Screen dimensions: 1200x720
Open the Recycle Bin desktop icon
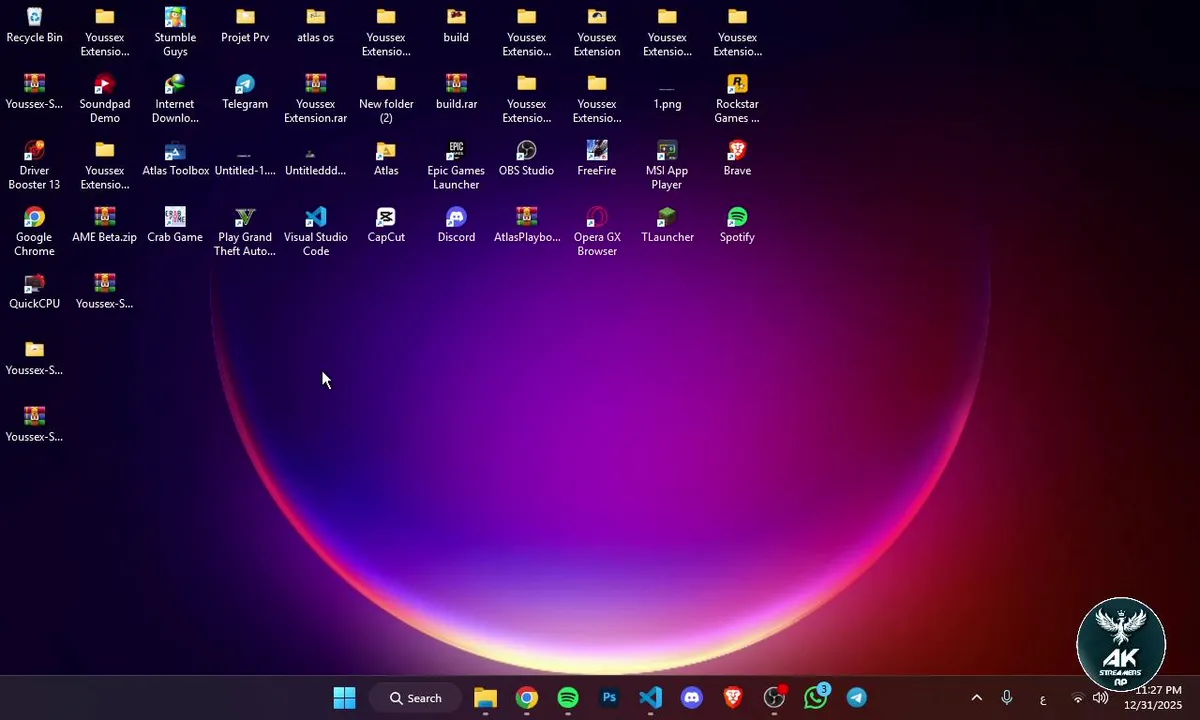click(x=34, y=26)
